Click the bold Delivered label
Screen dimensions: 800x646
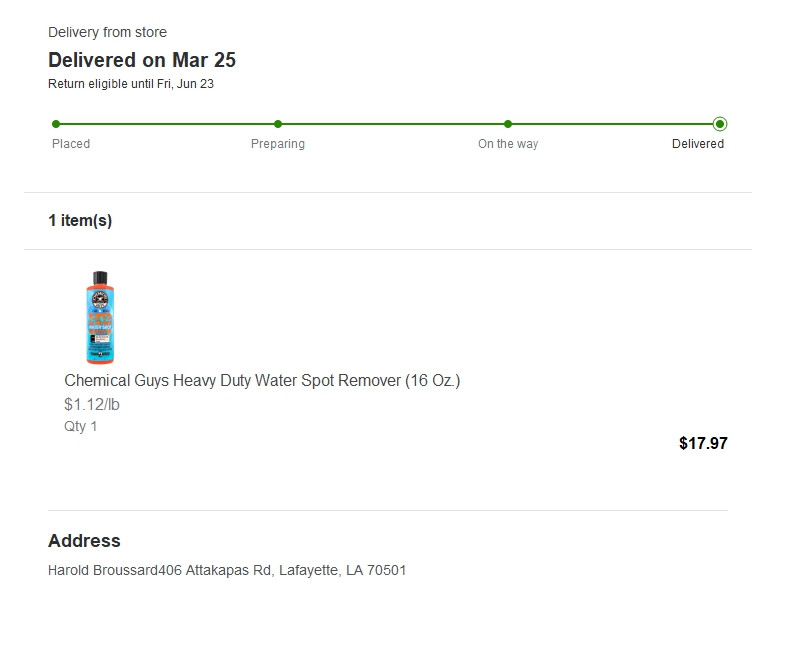click(698, 144)
